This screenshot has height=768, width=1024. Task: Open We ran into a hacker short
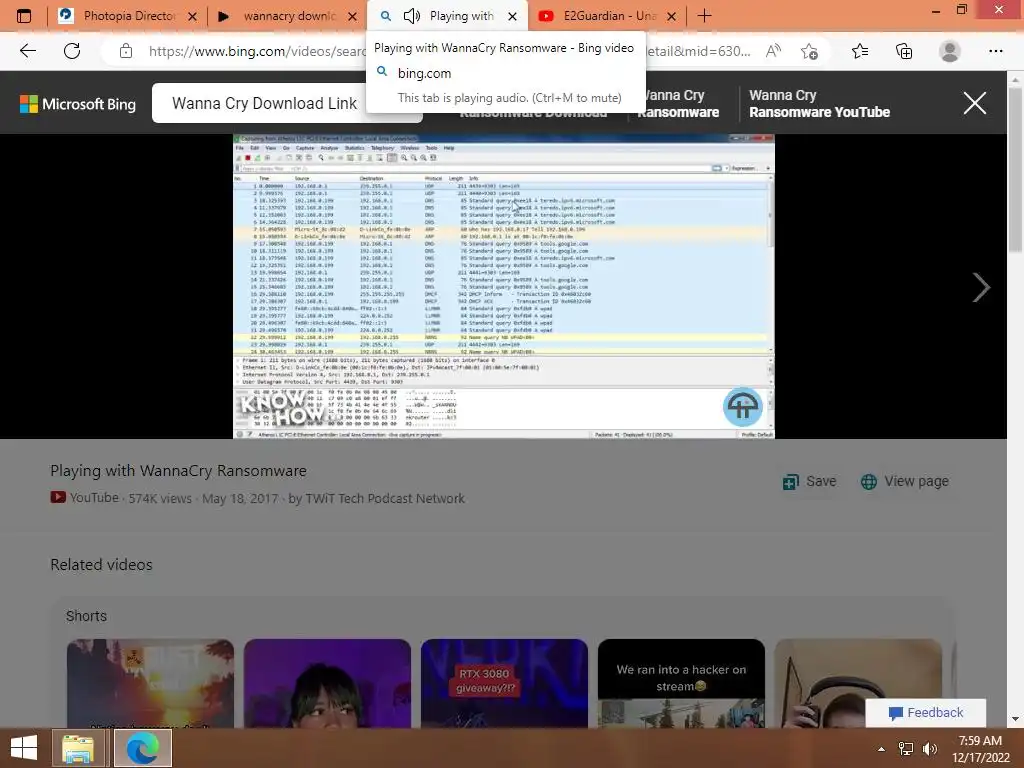[681, 683]
